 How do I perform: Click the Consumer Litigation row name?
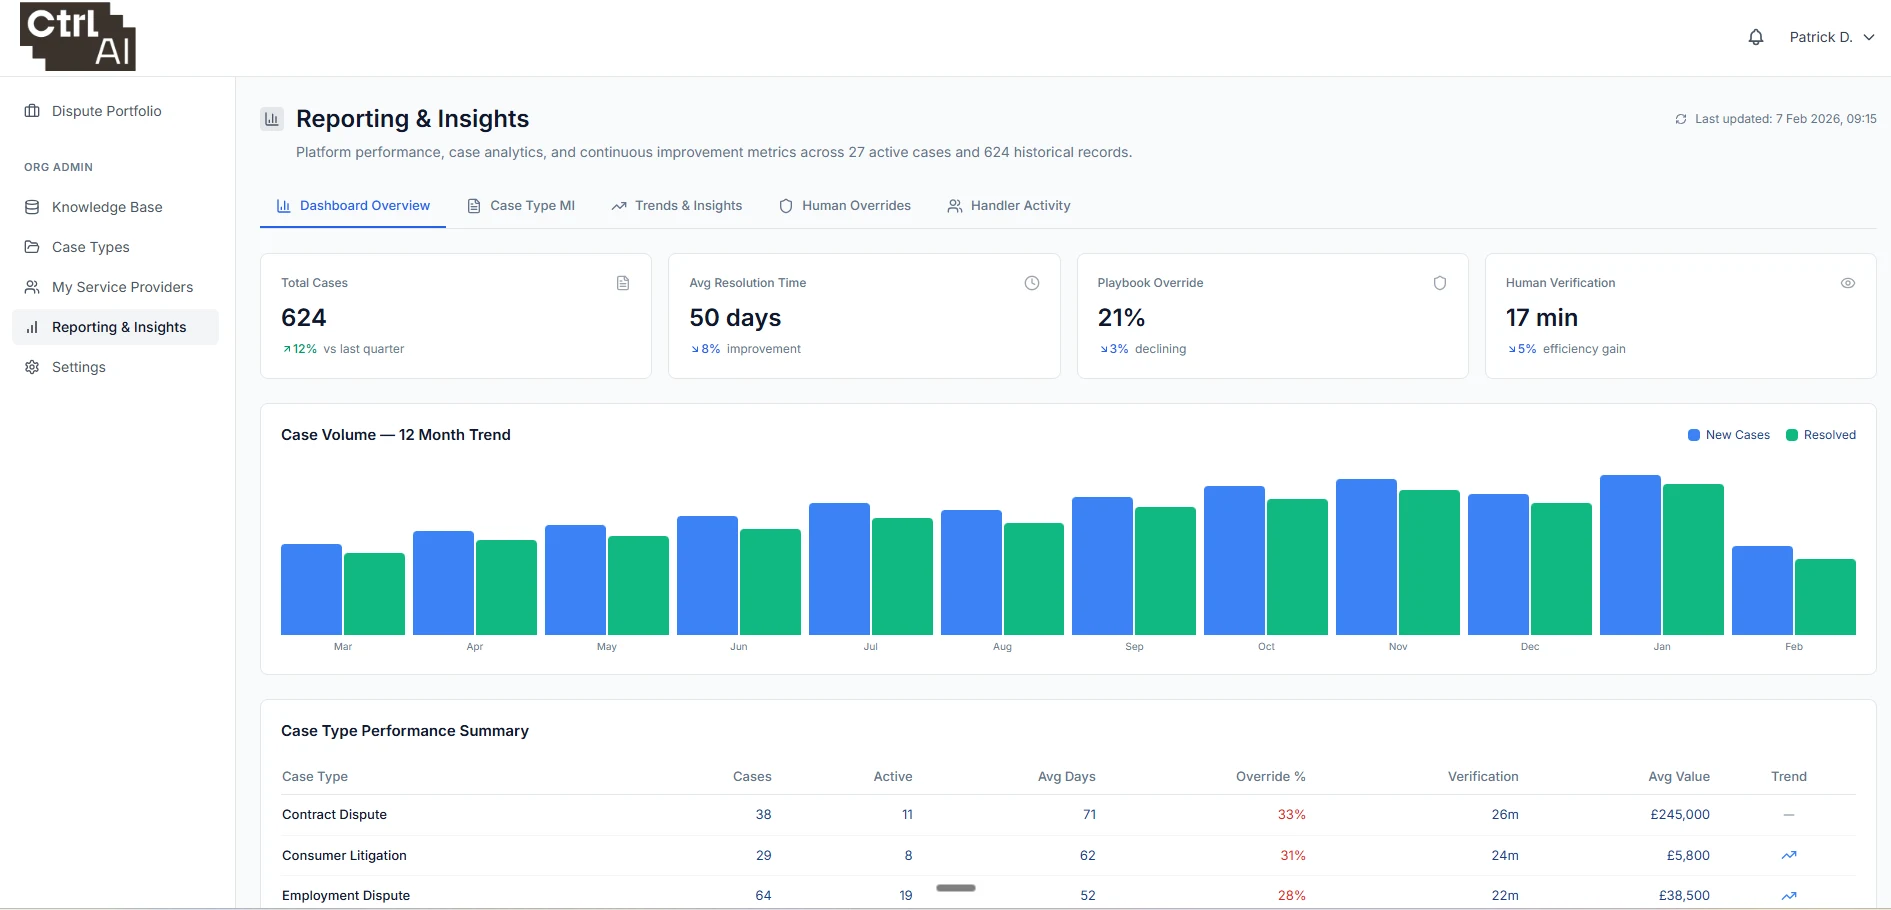click(344, 856)
